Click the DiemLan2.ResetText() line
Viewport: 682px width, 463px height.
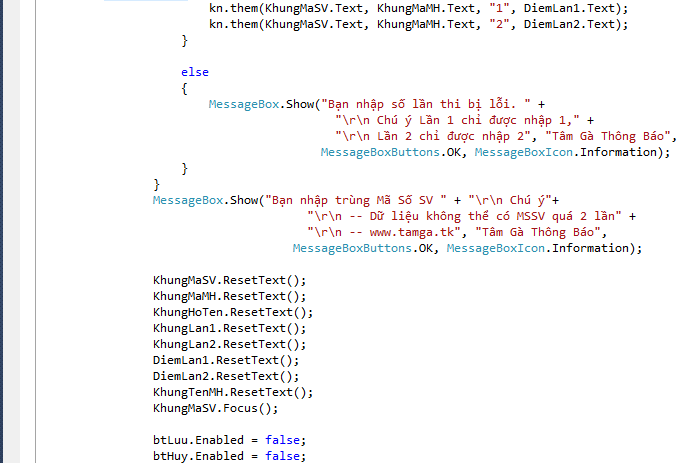226,377
